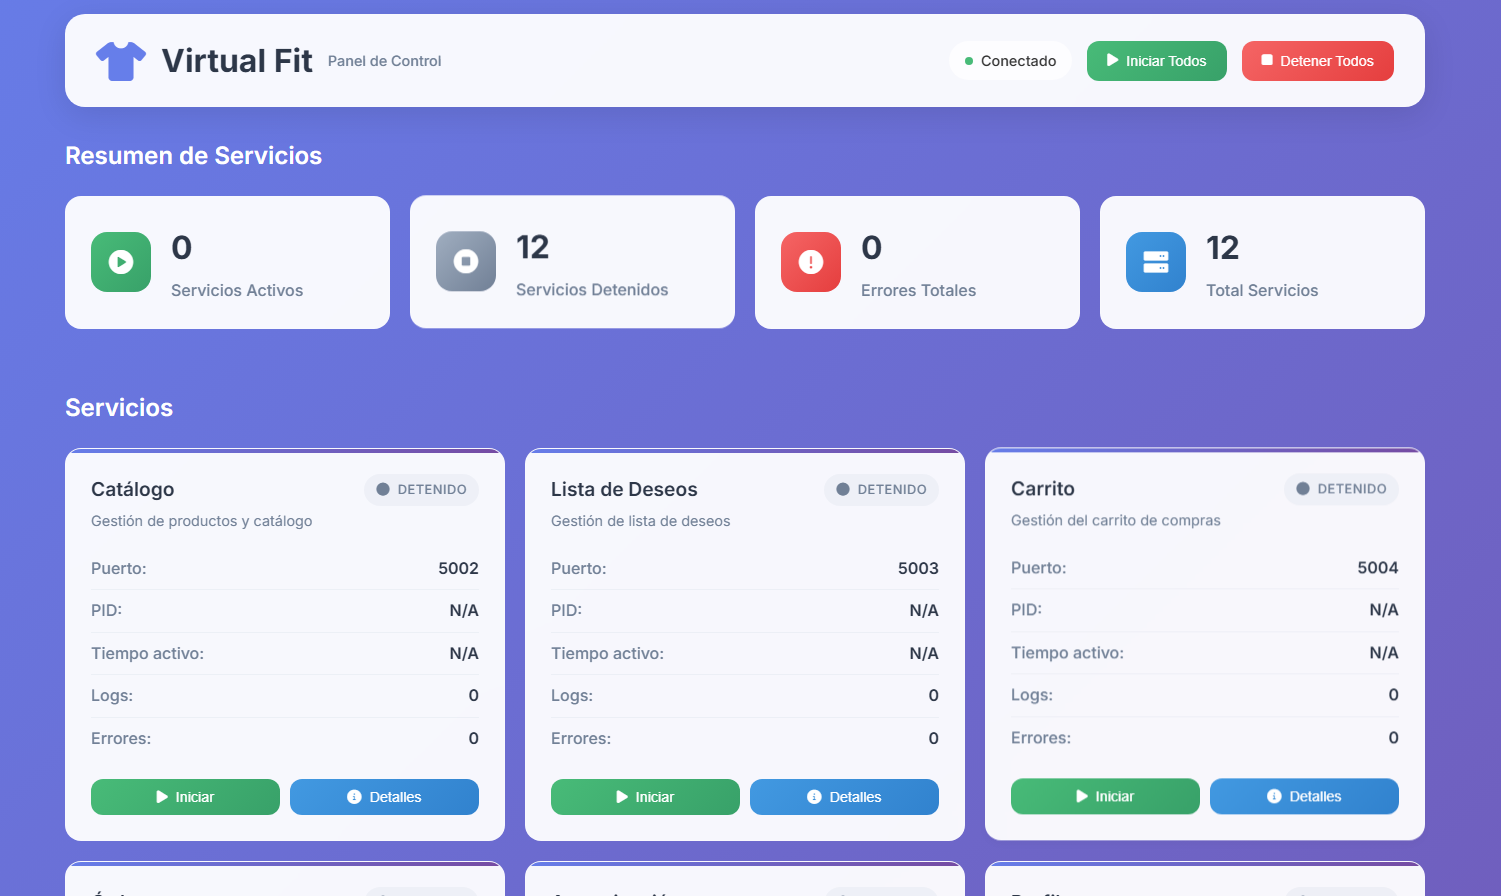Click port value 5003
This screenshot has height=896, width=1501.
click(x=918, y=568)
